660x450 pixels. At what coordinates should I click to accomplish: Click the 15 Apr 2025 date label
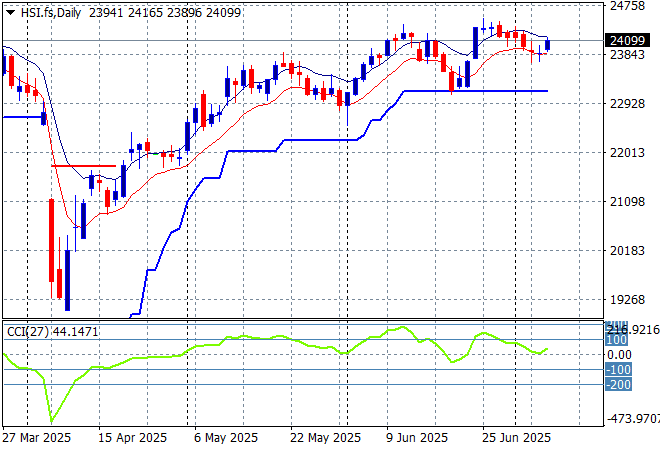[132, 438]
